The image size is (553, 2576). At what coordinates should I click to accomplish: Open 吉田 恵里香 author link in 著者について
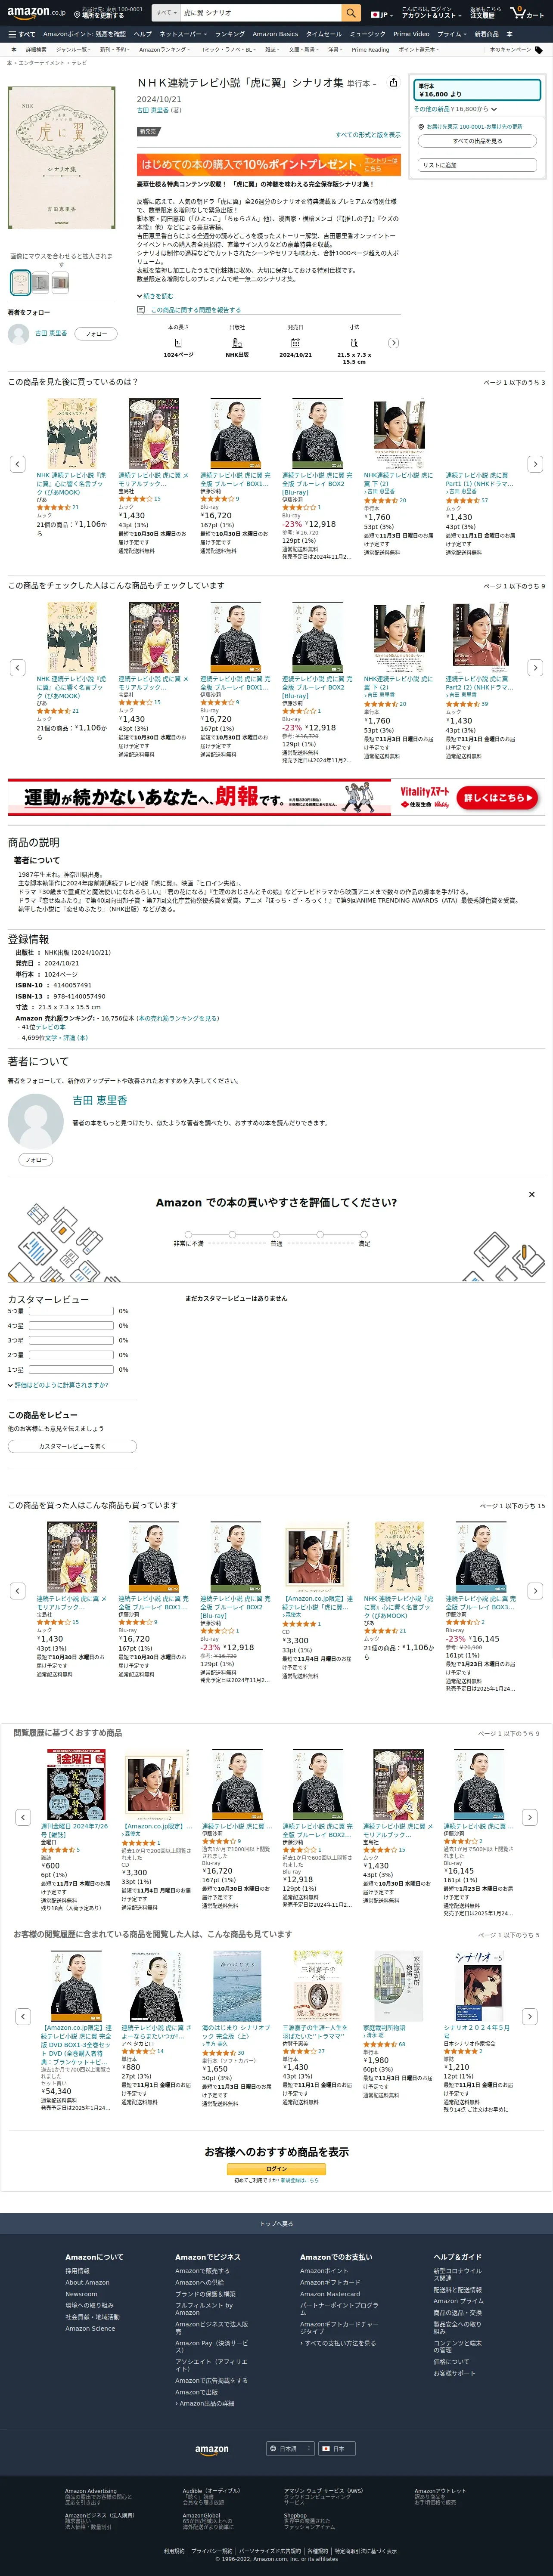[x=100, y=1100]
